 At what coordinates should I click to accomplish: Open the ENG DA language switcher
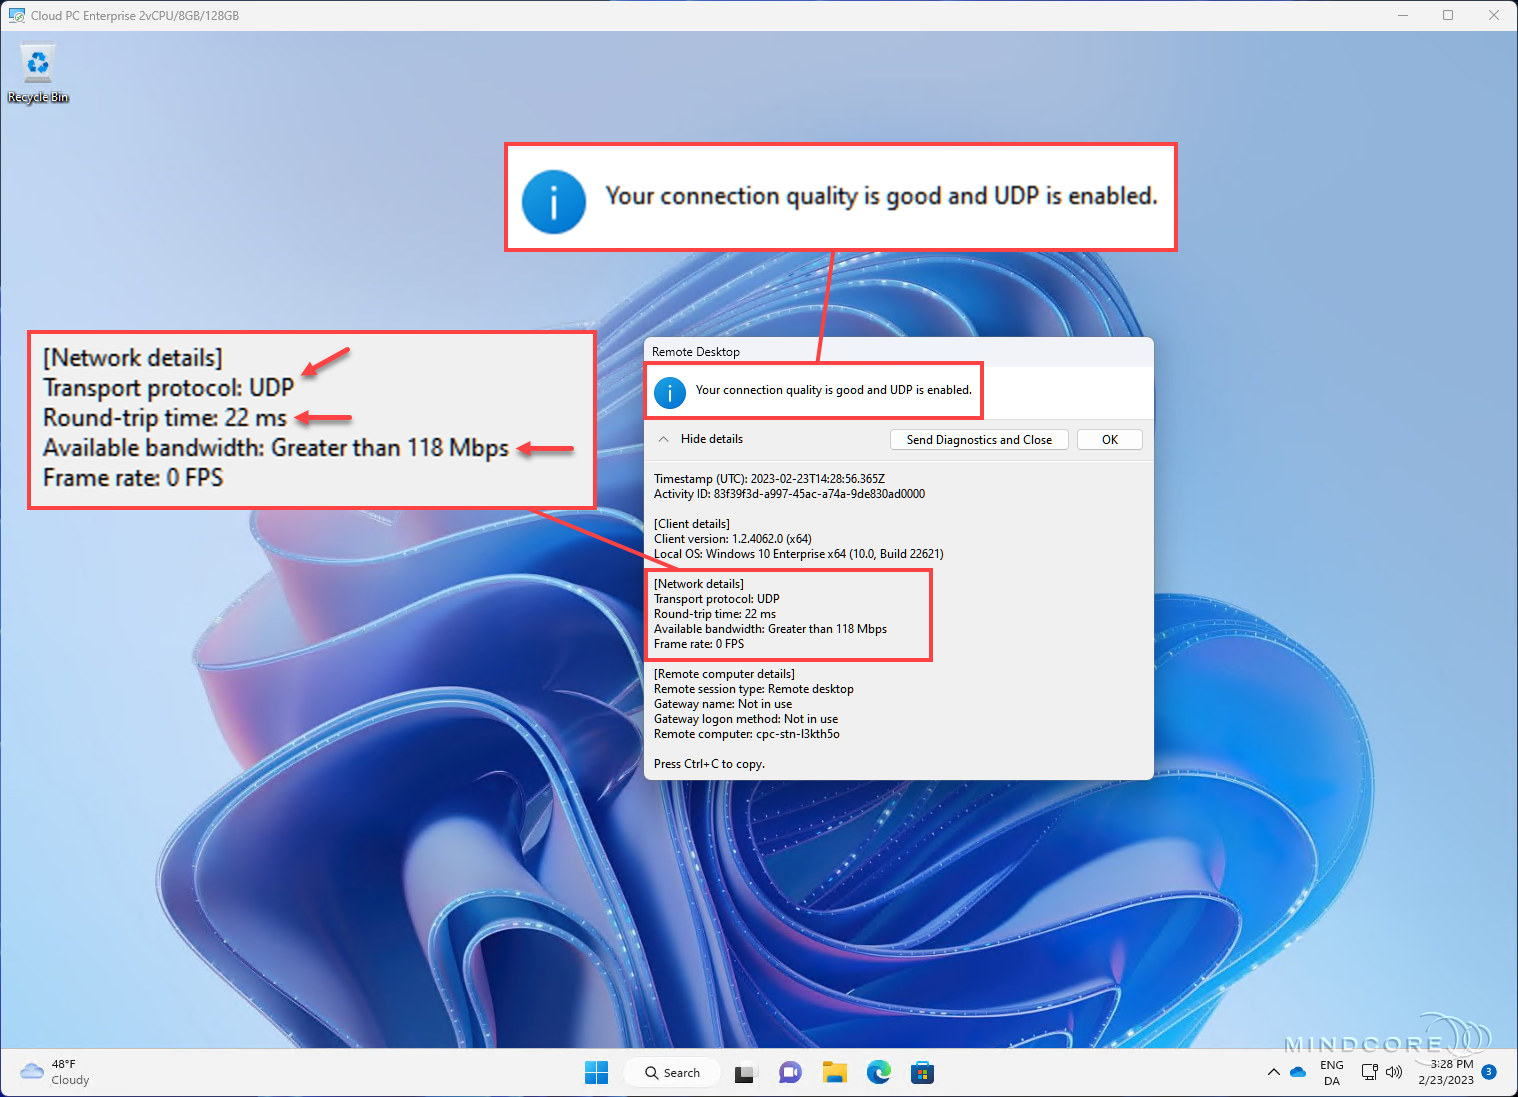pos(1331,1071)
